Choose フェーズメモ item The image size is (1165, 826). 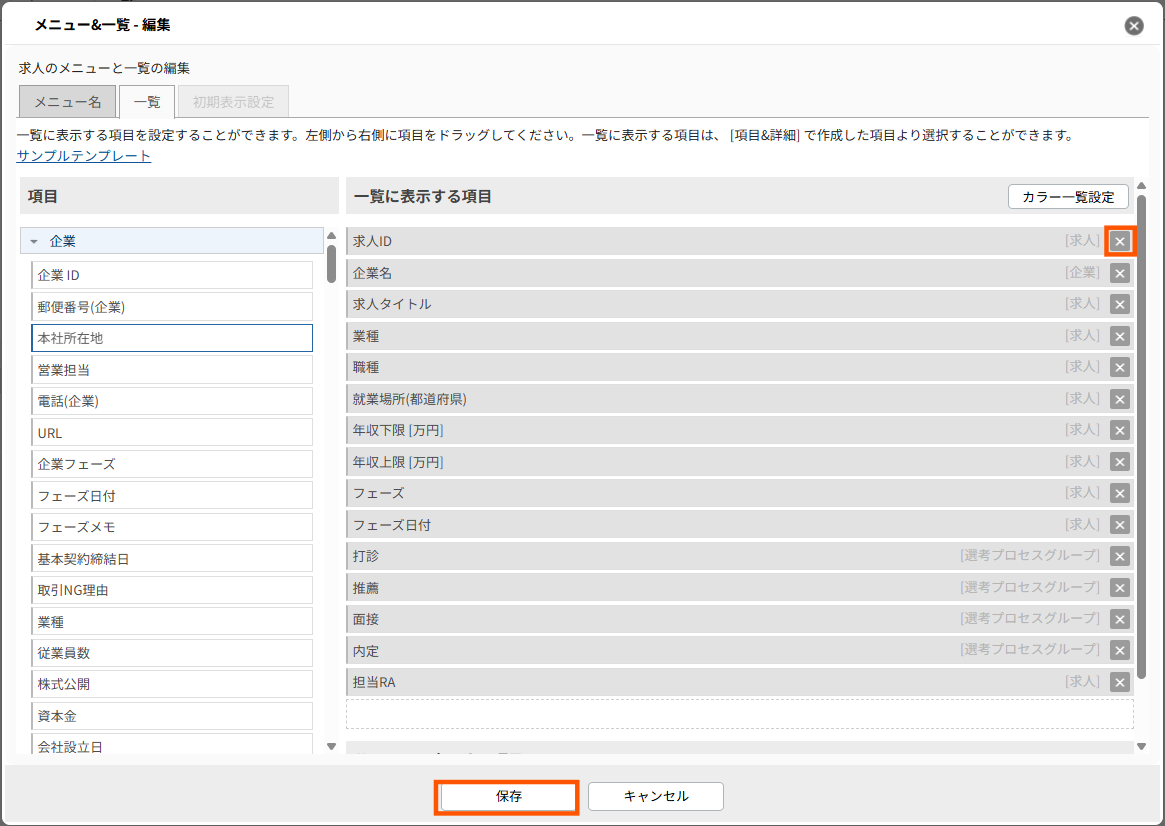(x=172, y=527)
